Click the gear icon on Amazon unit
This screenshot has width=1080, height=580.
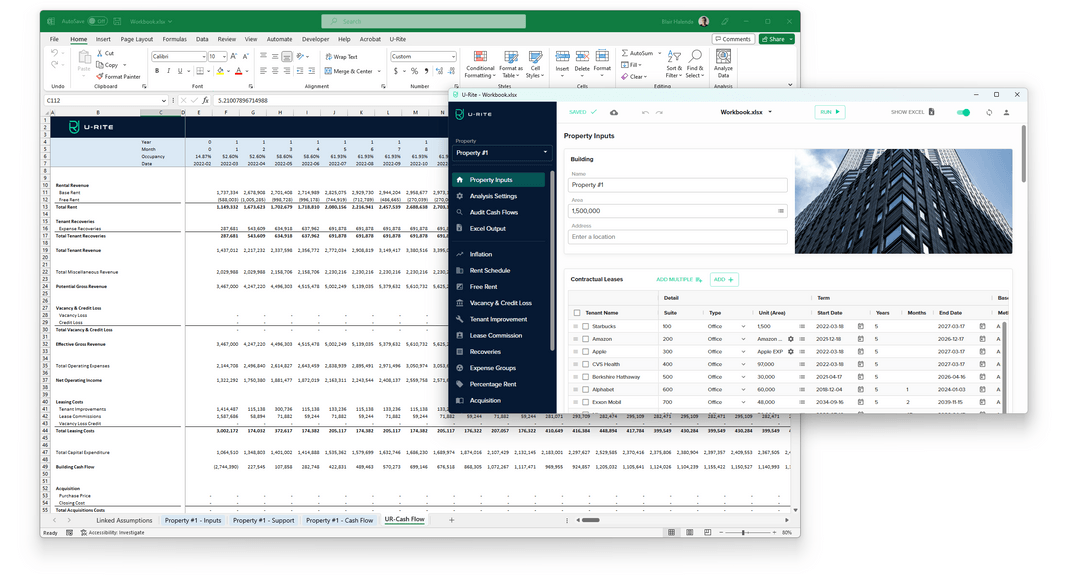(790, 339)
